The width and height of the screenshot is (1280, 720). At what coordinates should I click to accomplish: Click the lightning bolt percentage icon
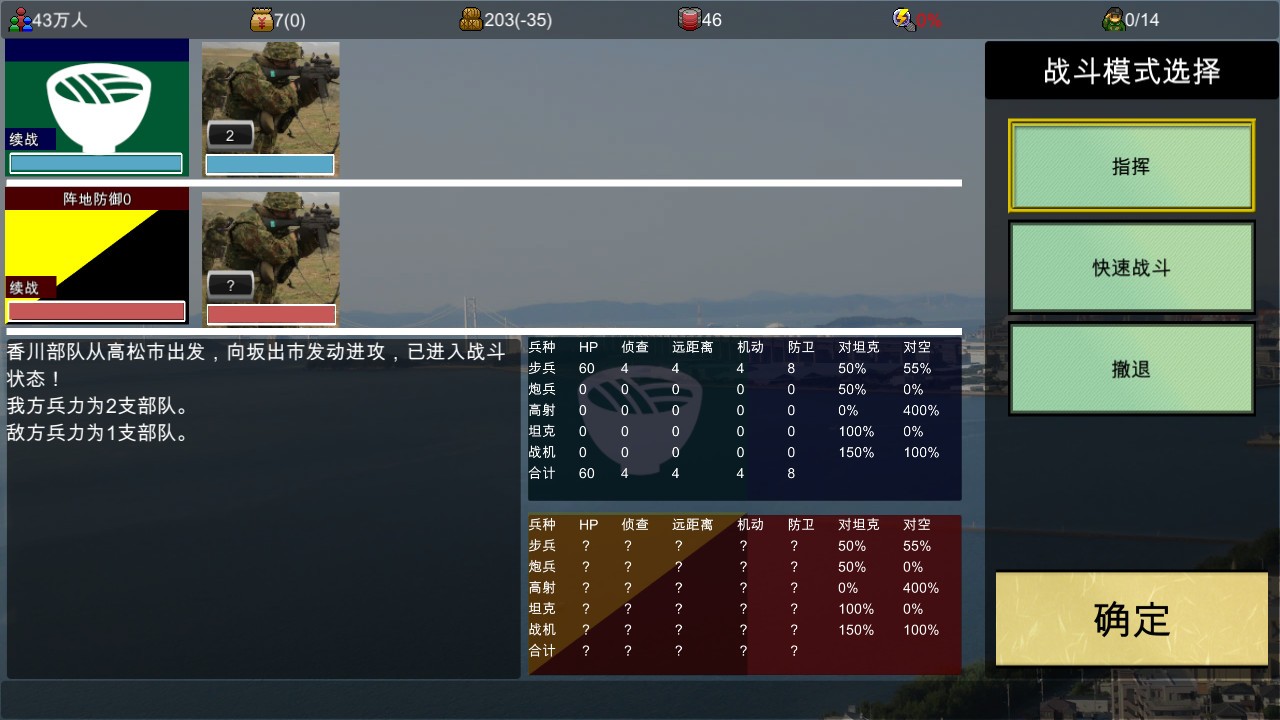pos(903,19)
